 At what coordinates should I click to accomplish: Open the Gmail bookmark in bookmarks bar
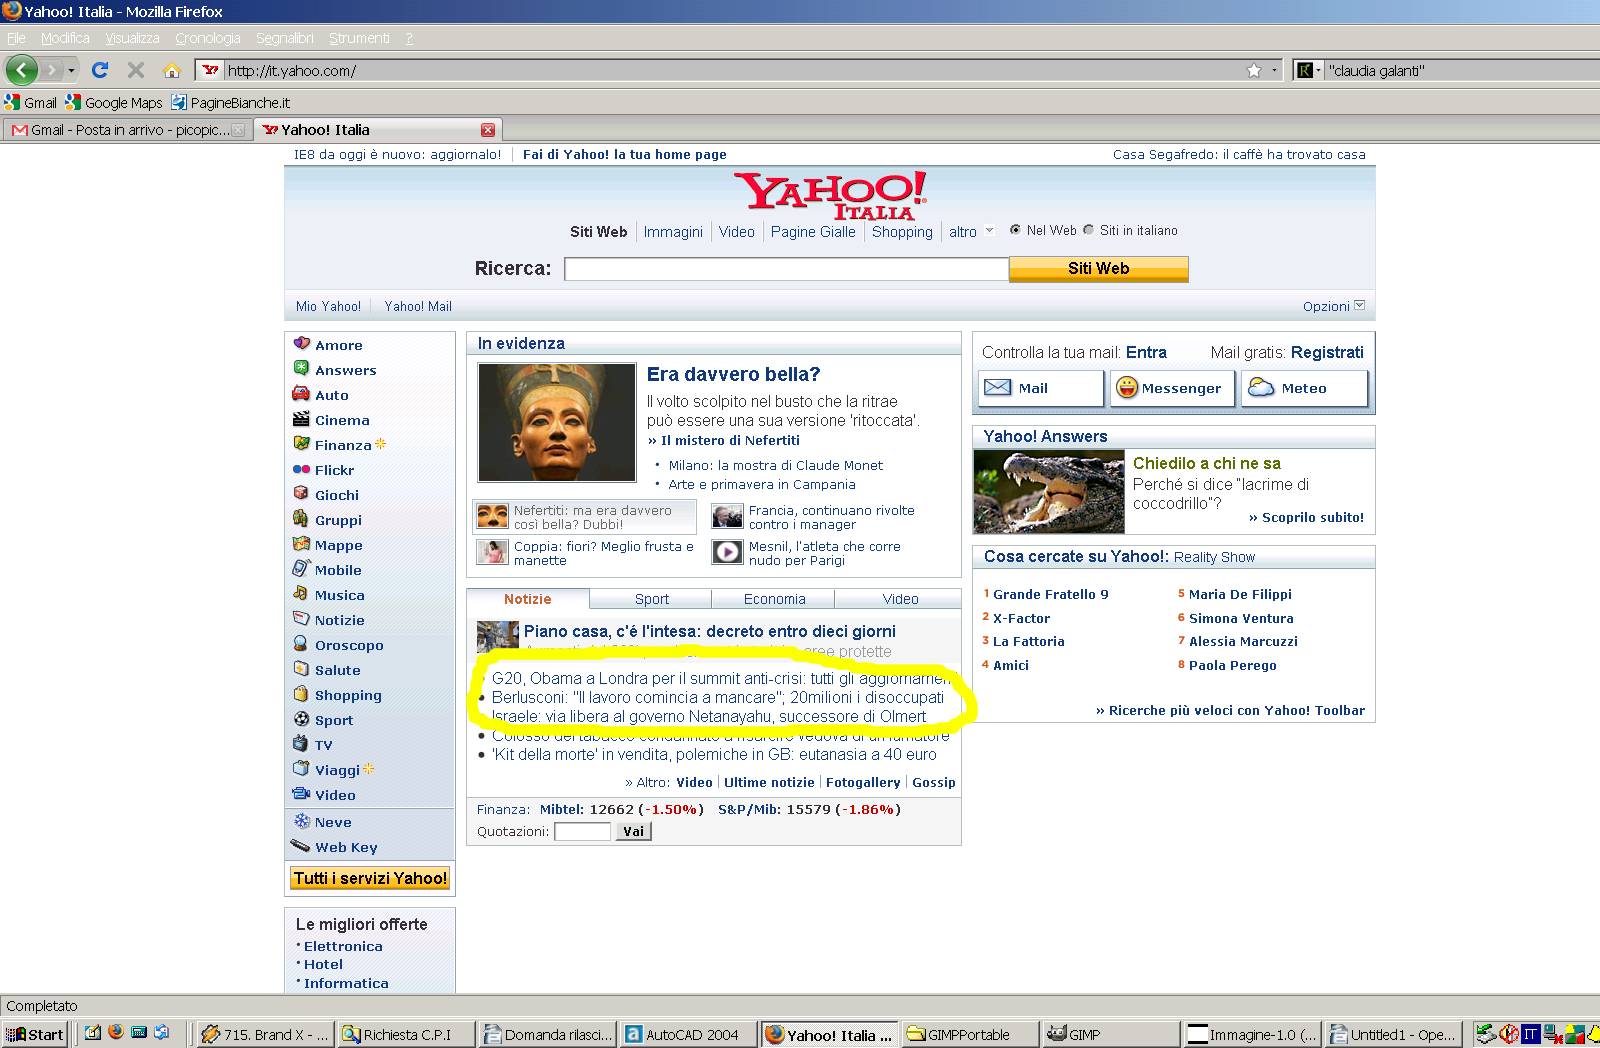pos(31,102)
